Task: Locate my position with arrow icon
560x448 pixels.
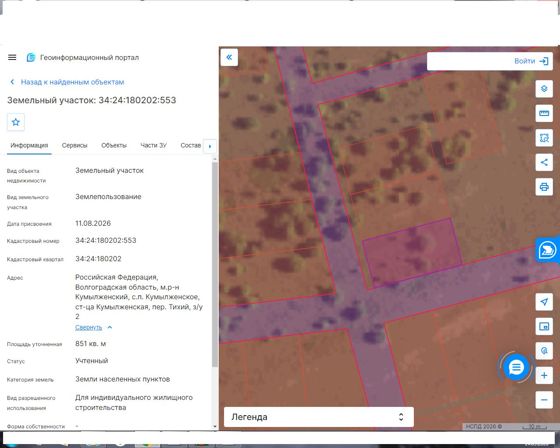Action: [544, 302]
